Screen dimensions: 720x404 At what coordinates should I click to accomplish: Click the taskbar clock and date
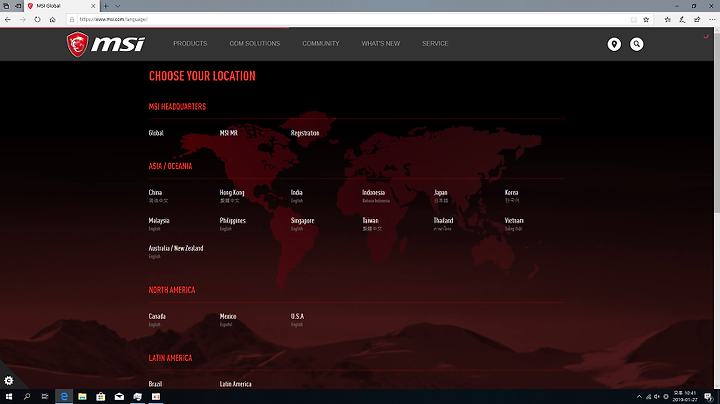point(685,397)
